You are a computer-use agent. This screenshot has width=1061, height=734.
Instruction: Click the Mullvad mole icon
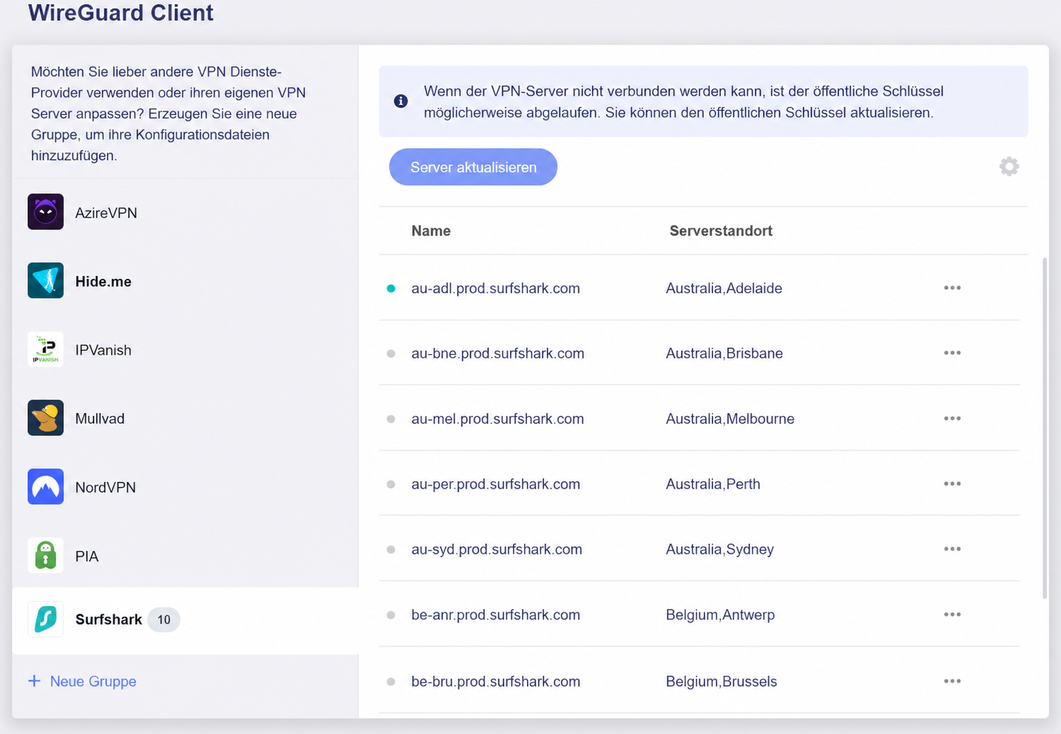(x=45, y=417)
